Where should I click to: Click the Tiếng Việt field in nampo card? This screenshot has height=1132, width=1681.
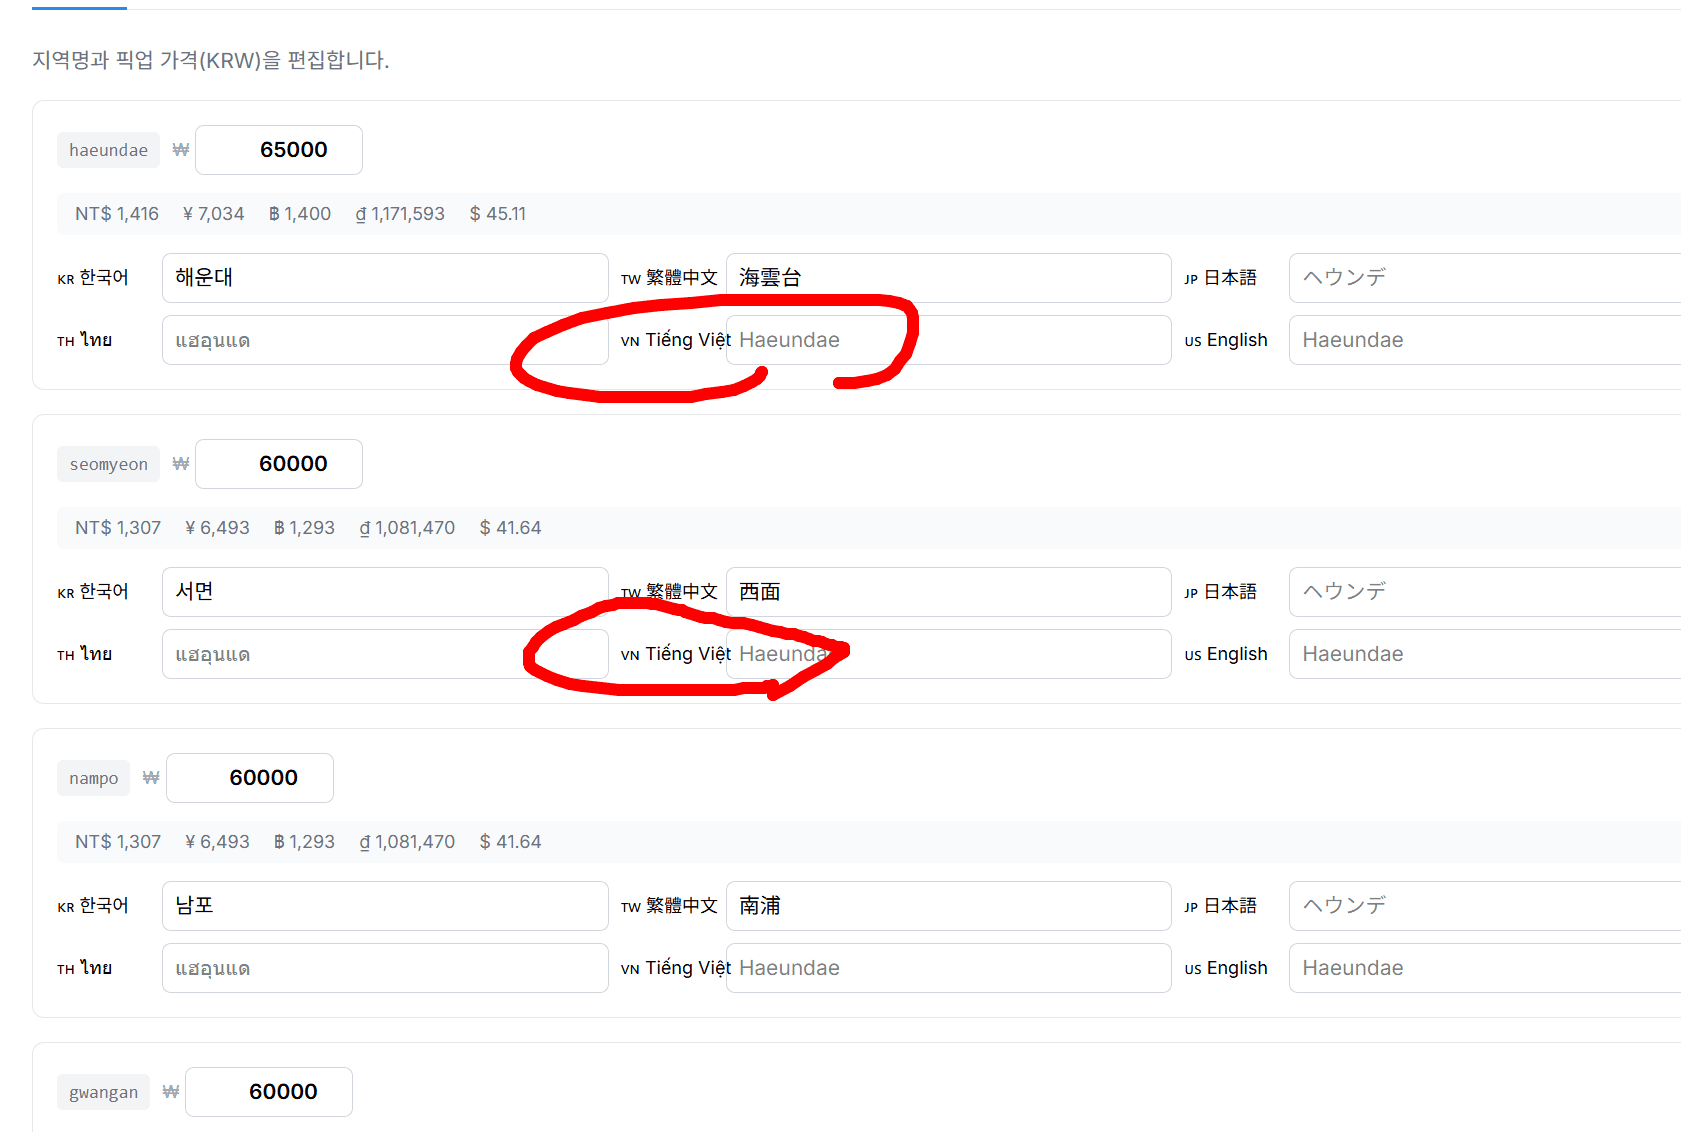[947, 968]
